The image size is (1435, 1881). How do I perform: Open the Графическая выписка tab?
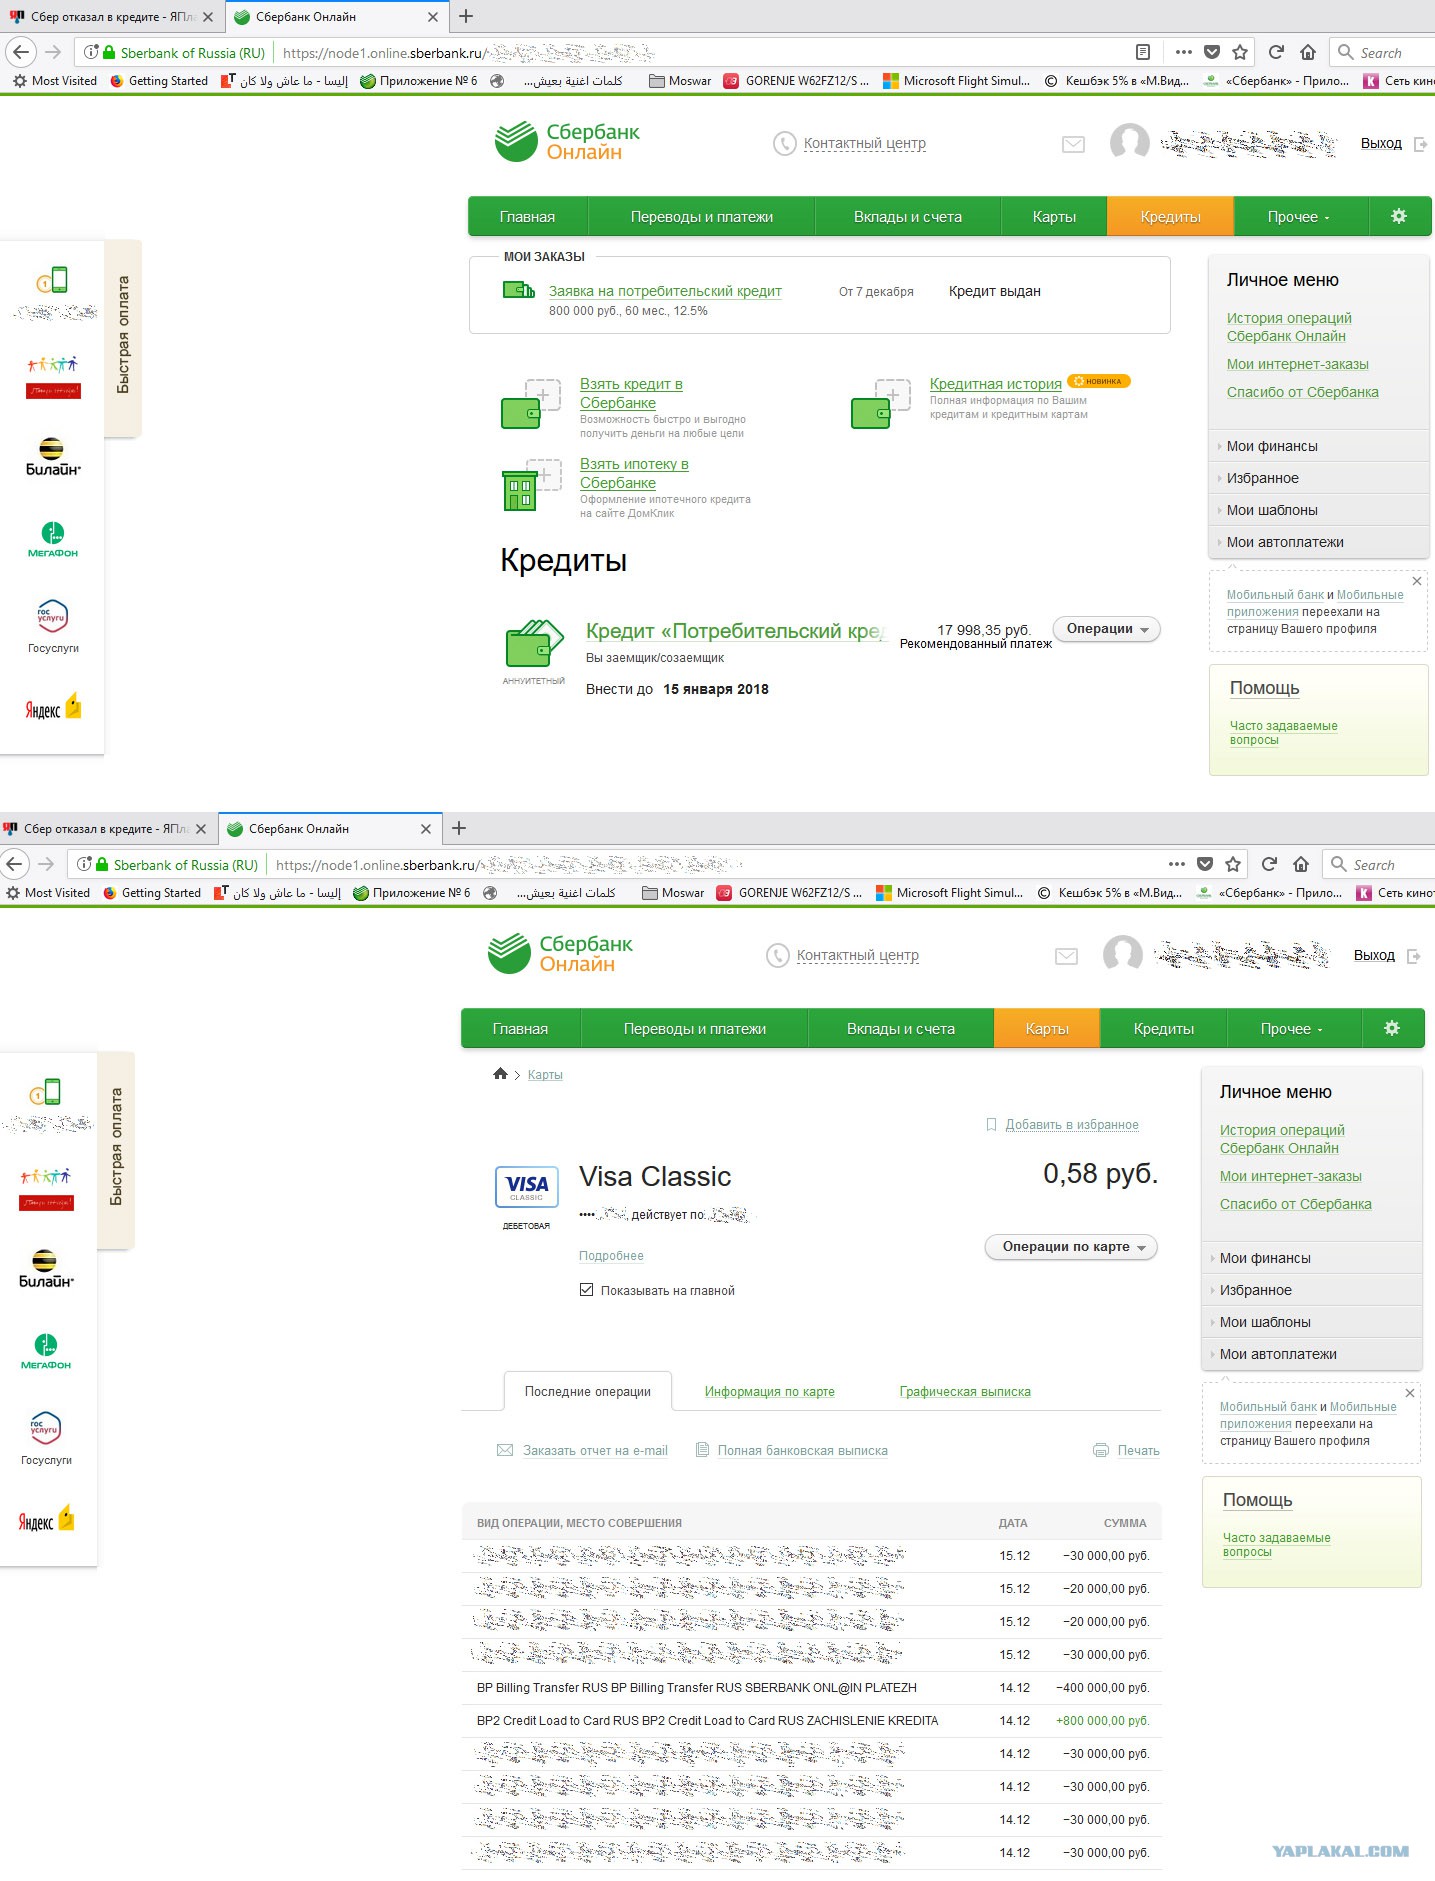pos(964,1392)
